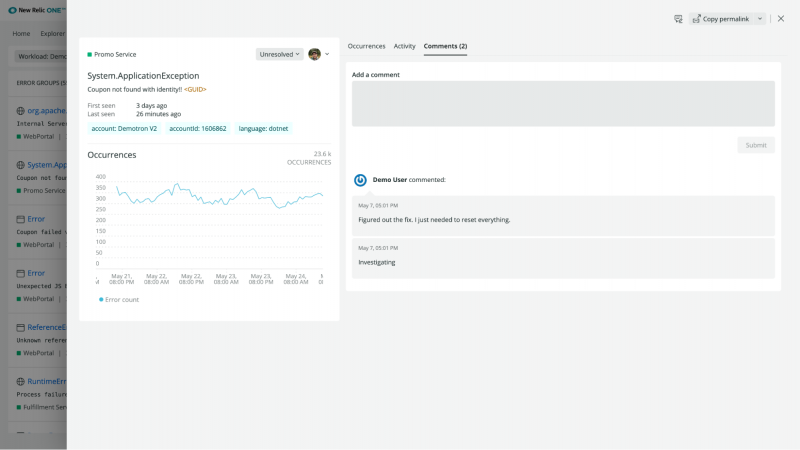
Task: Click the "3 days ago" first seen value
Action: click(152, 106)
